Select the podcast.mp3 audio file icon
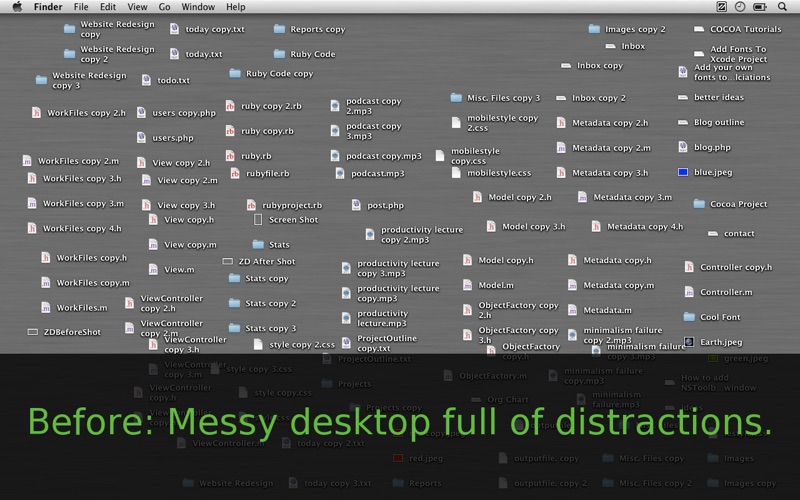The width and height of the screenshot is (800, 500). tap(340, 173)
